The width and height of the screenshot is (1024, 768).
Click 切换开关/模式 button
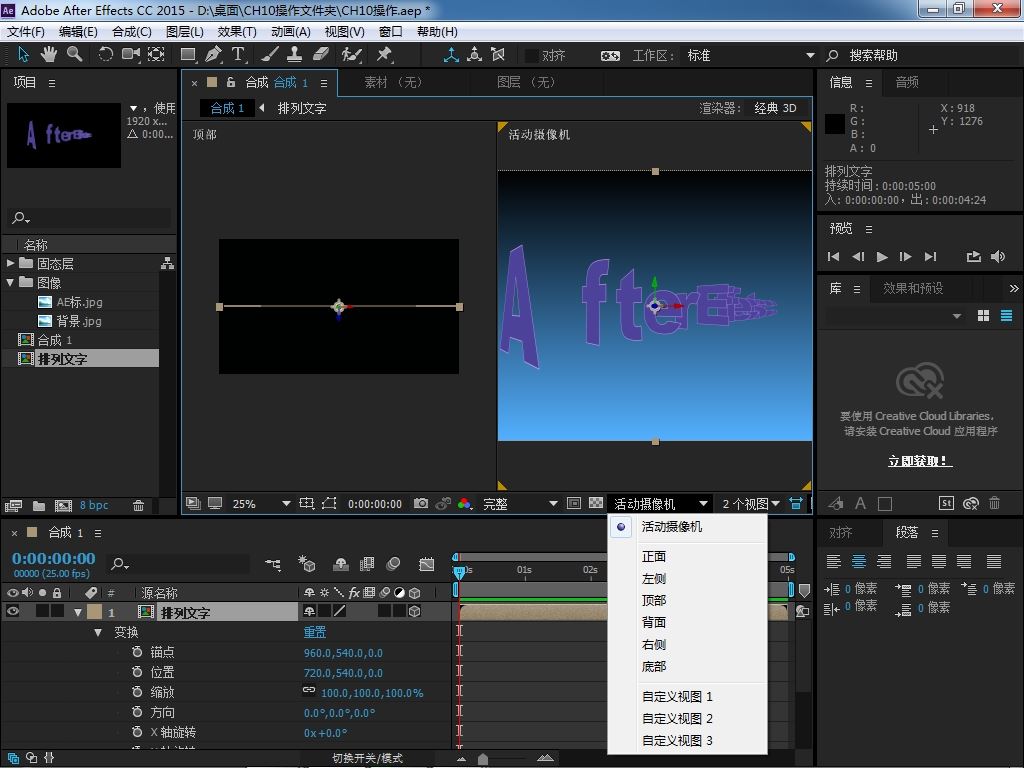tap(368, 758)
